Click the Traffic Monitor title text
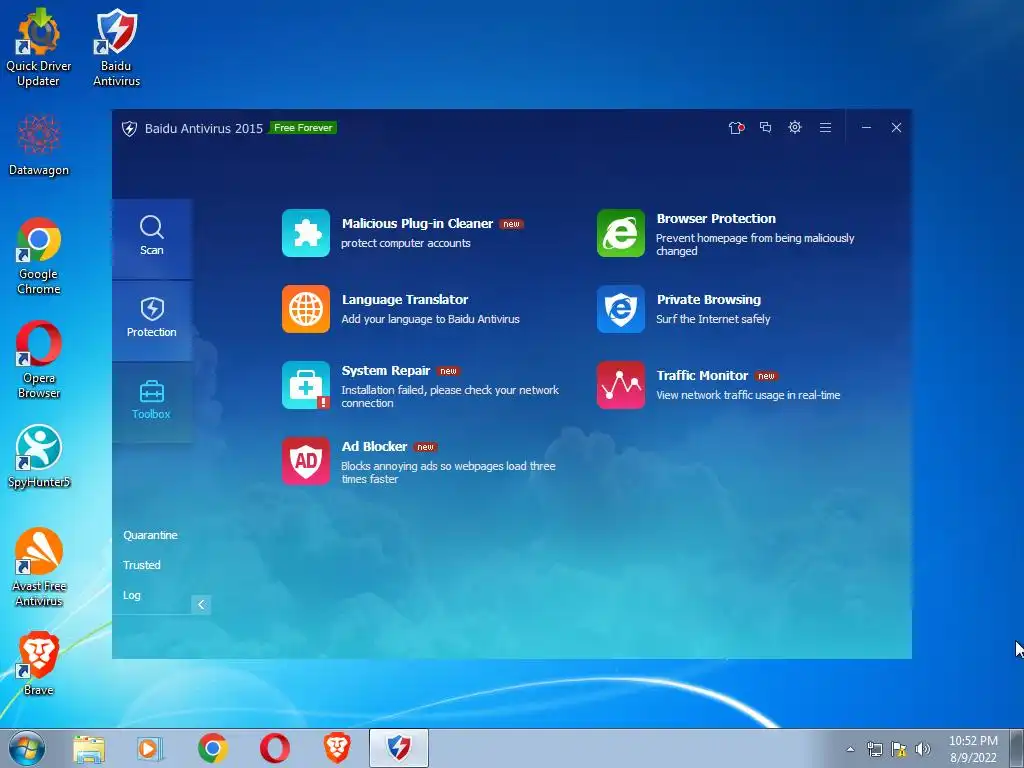The image size is (1024, 768). [x=702, y=376]
